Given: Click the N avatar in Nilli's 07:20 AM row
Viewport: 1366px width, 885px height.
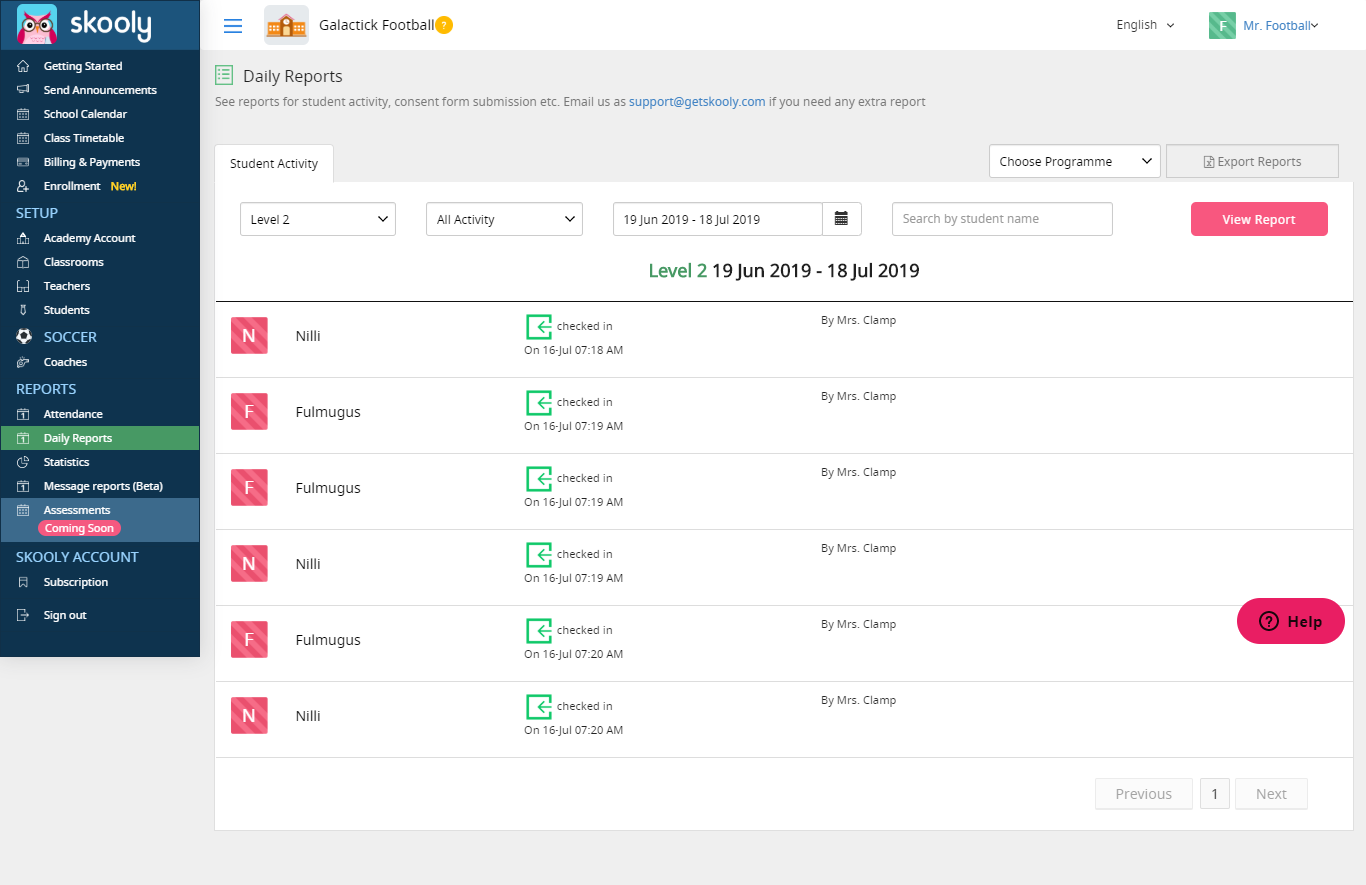Looking at the screenshot, I should [249, 716].
